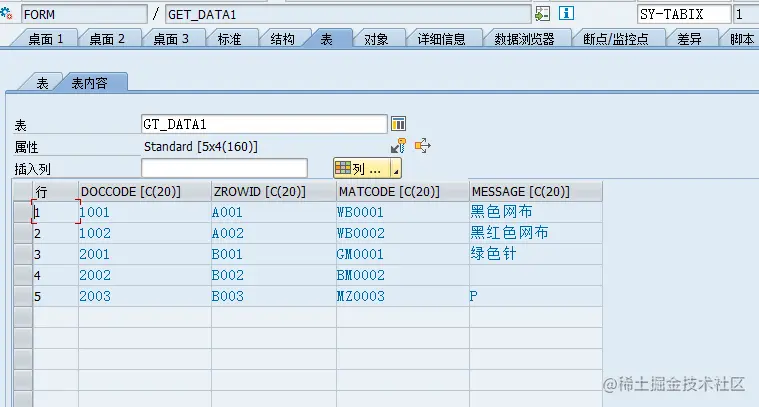The image size is (759, 407).
Task: Open the 断点/监控点 tab
Action: [616, 39]
